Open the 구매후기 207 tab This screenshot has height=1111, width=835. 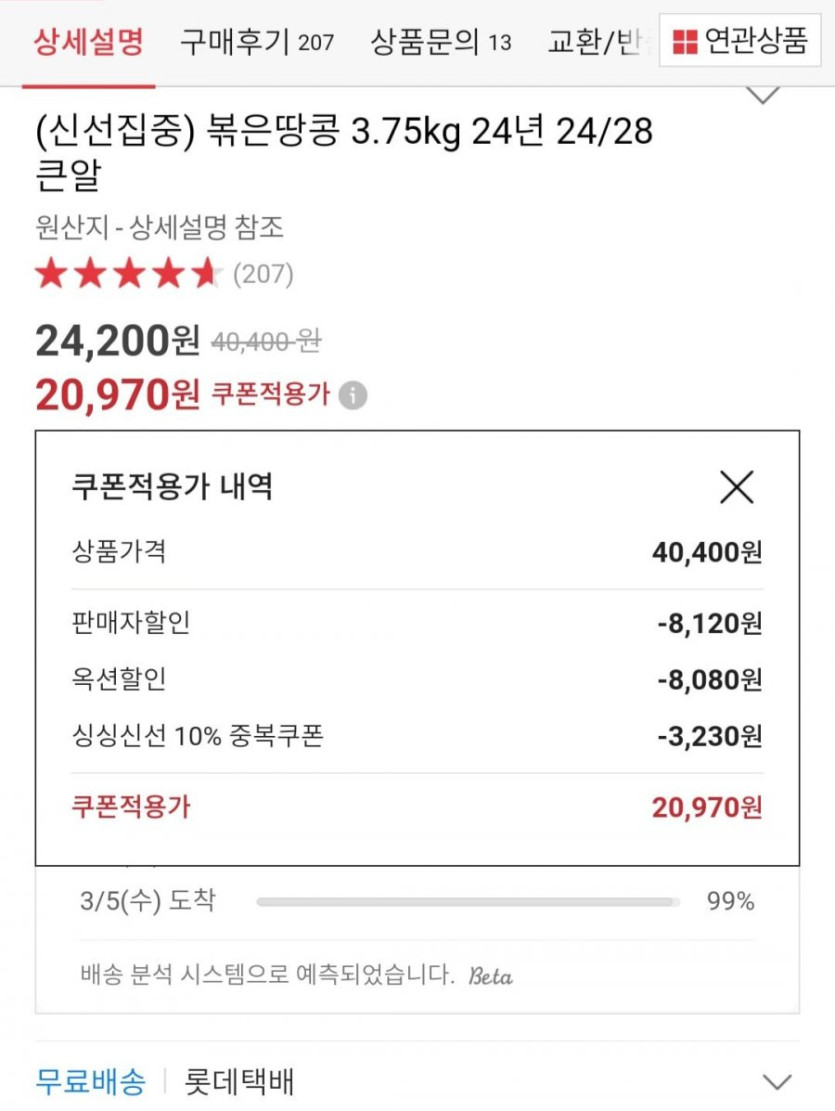pyautogui.click(x=257, y=42)
